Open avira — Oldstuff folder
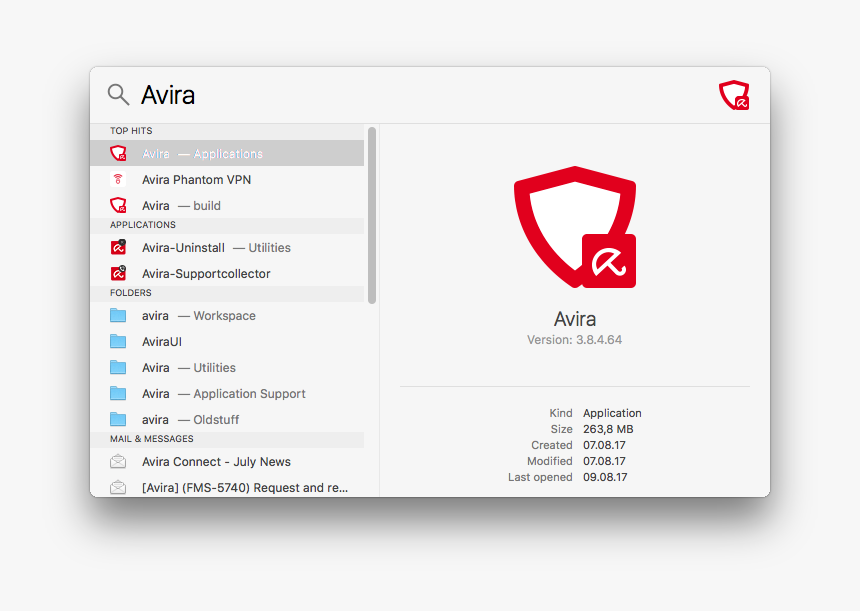Viewport: 860px width, 611px height. [x=227, y=420]
